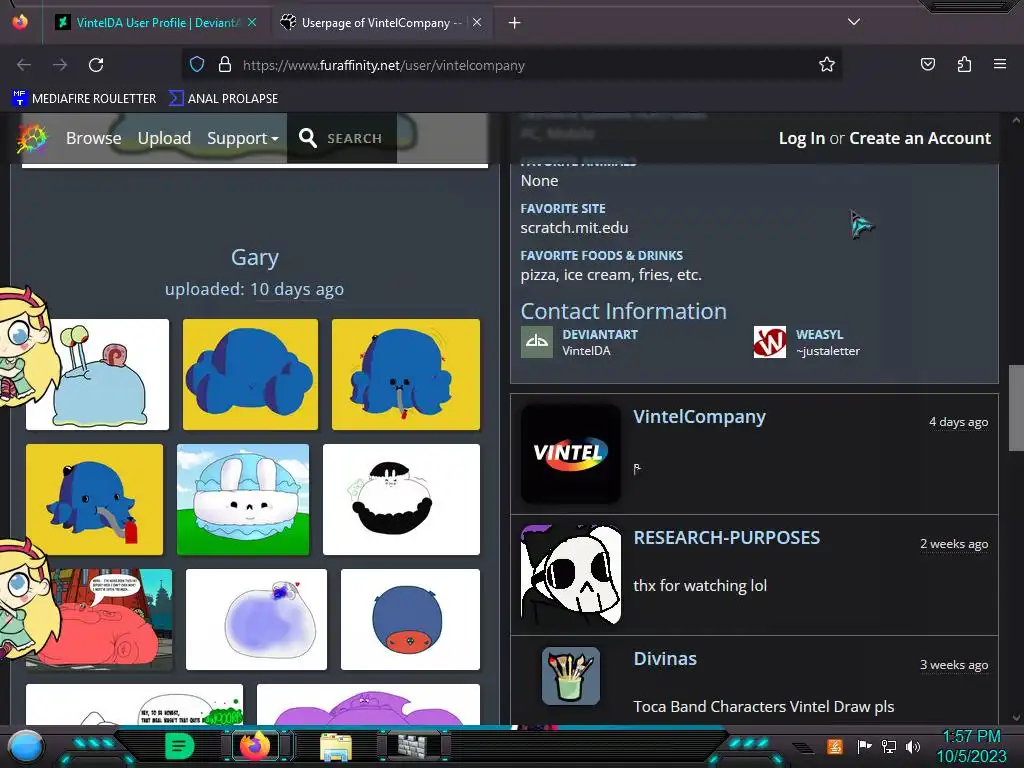Click the scrollbar up arrow

pos(1016,120)
